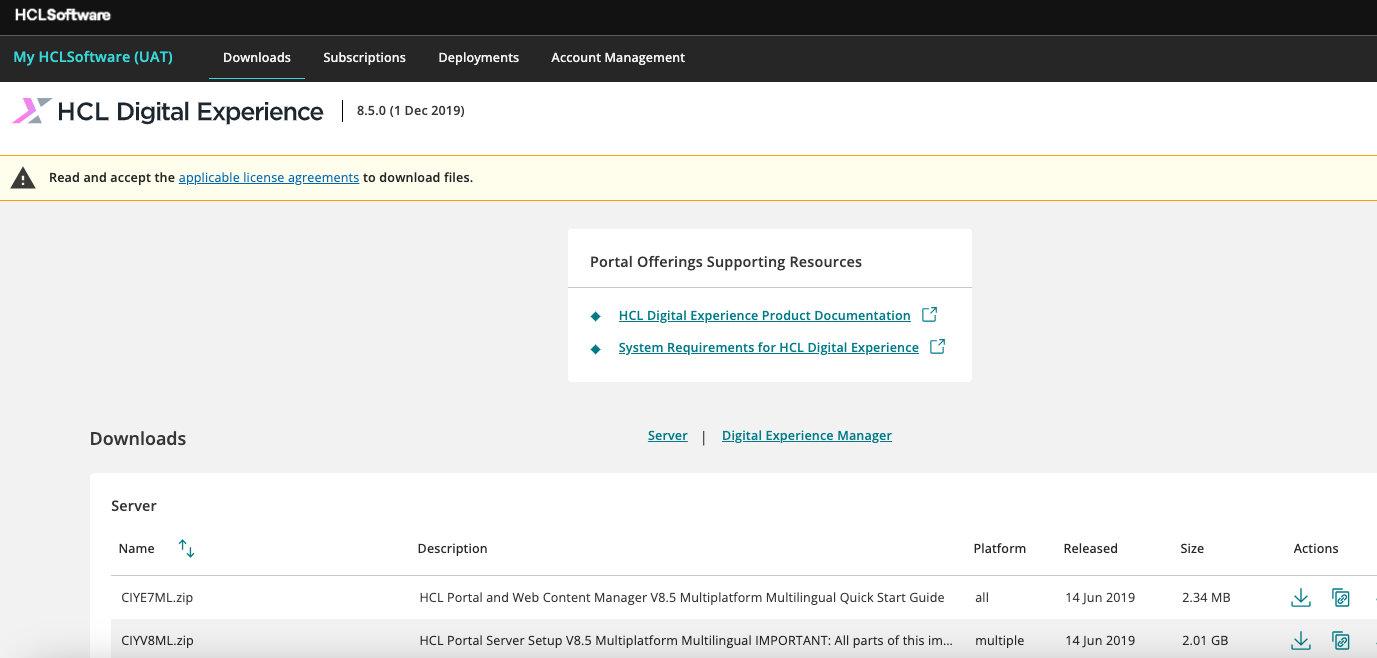Copy download link icon for CIYE7ML.zip
This screenshot has width=1377, height=658.
pyautogui.click(x=1340, y=596)
